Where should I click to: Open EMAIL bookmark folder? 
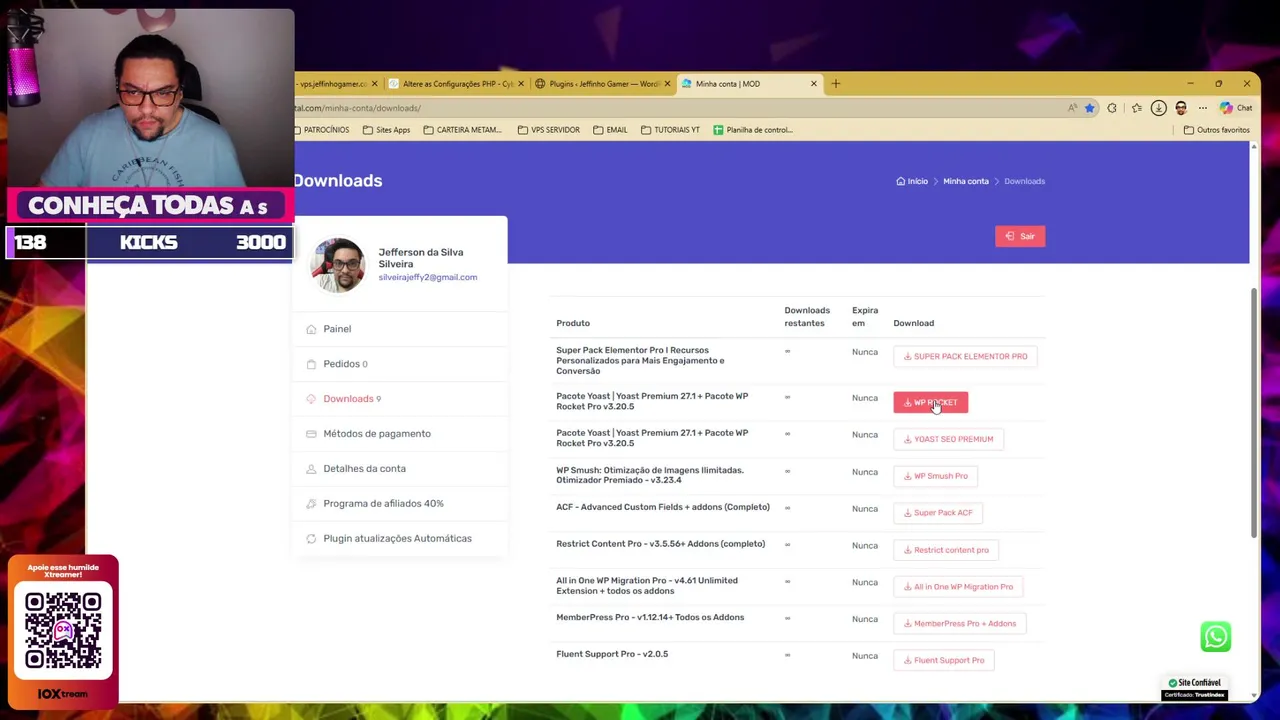tap(610, 130)
